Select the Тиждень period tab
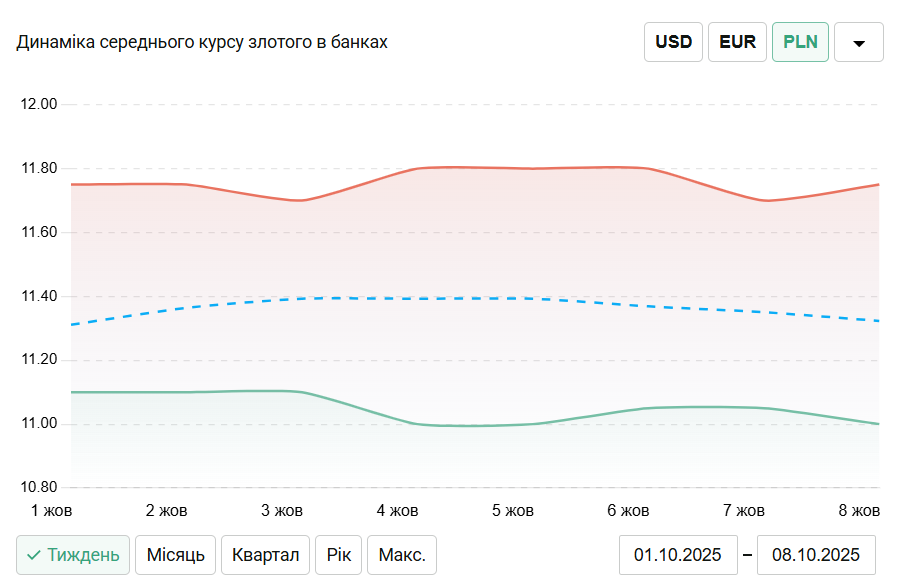904x585 pixels. (73, 555)
